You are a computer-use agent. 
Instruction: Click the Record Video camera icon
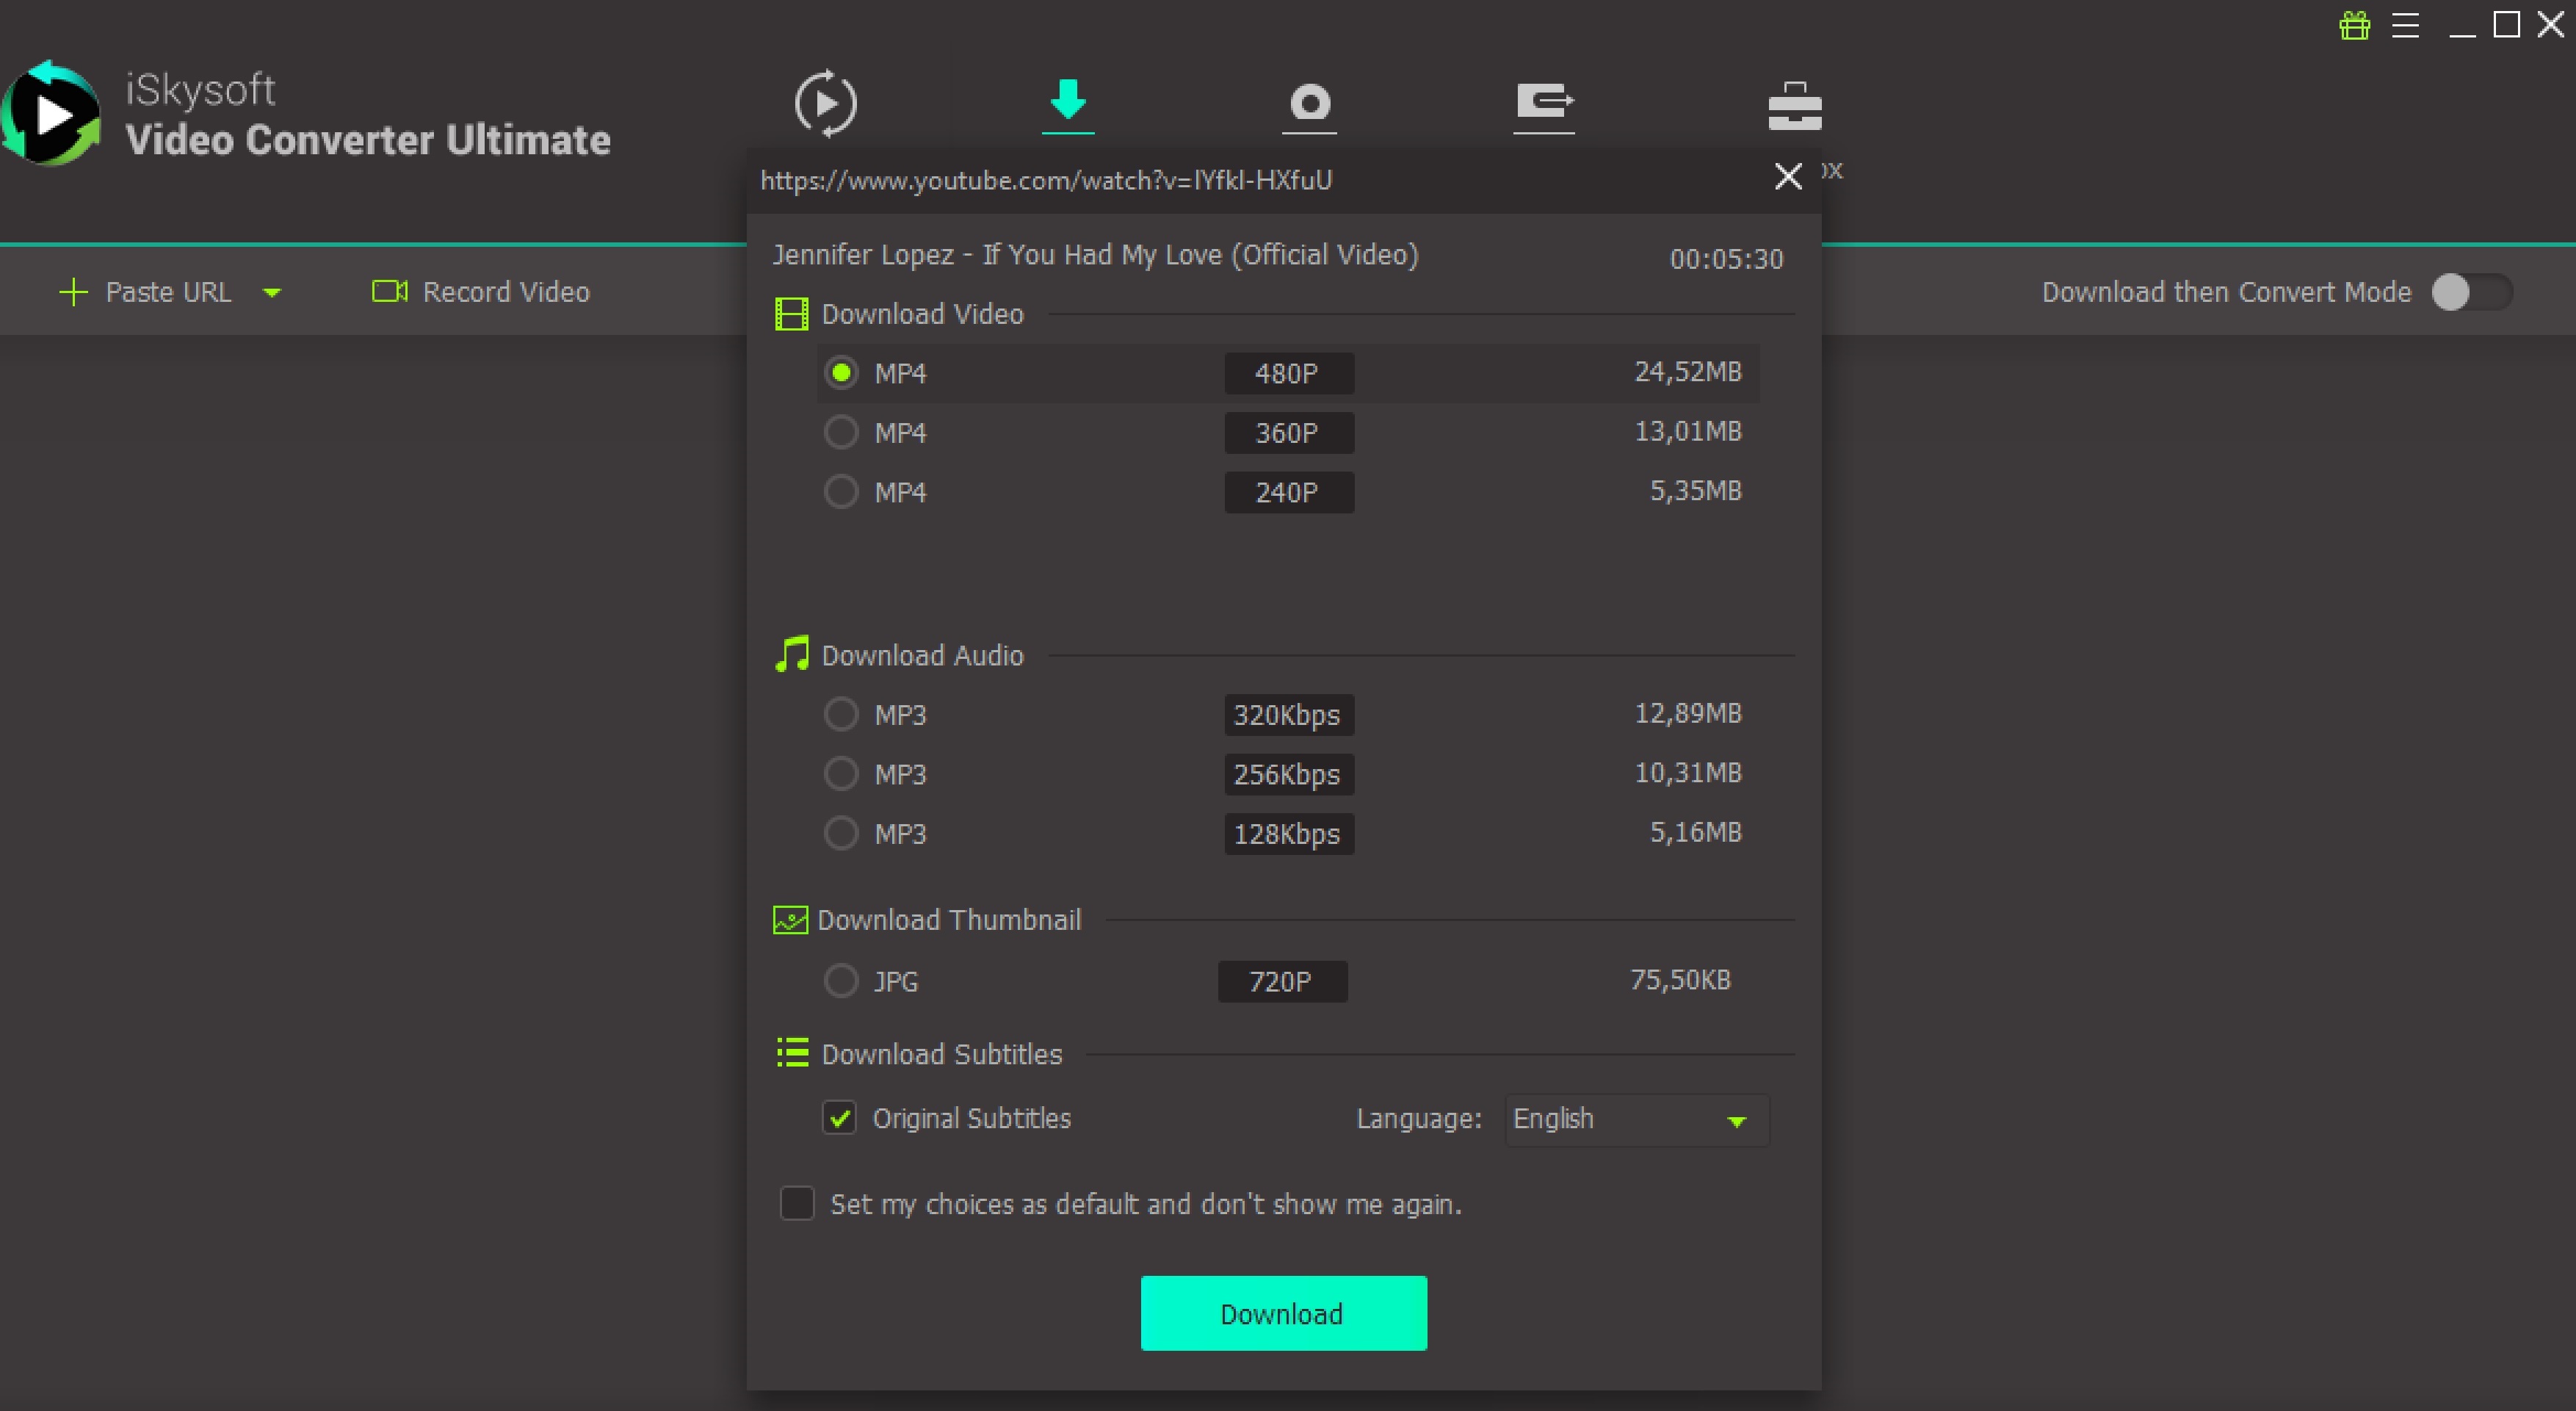pyautogui.click(x=390, y=291)
